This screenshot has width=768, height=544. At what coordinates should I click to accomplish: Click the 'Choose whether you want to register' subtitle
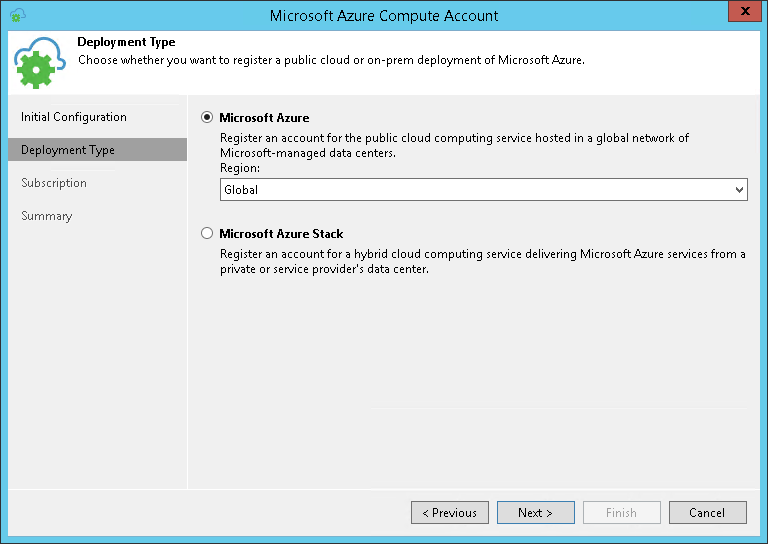point(332,60)
